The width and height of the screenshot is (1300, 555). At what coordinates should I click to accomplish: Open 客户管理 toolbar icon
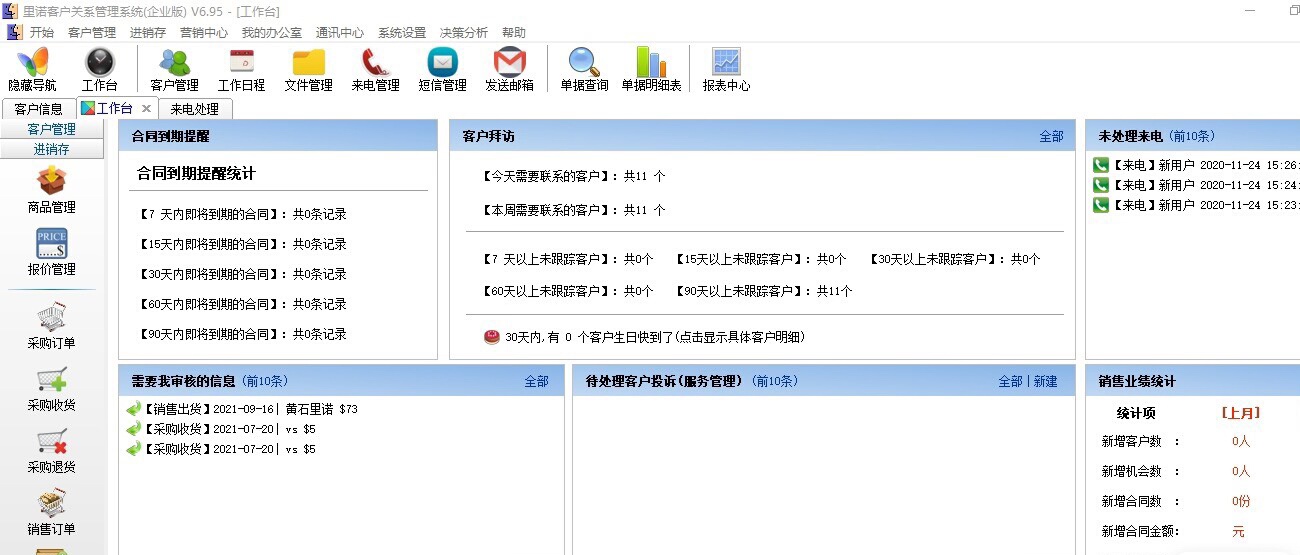pyautogui.click(x=174, y=70)
